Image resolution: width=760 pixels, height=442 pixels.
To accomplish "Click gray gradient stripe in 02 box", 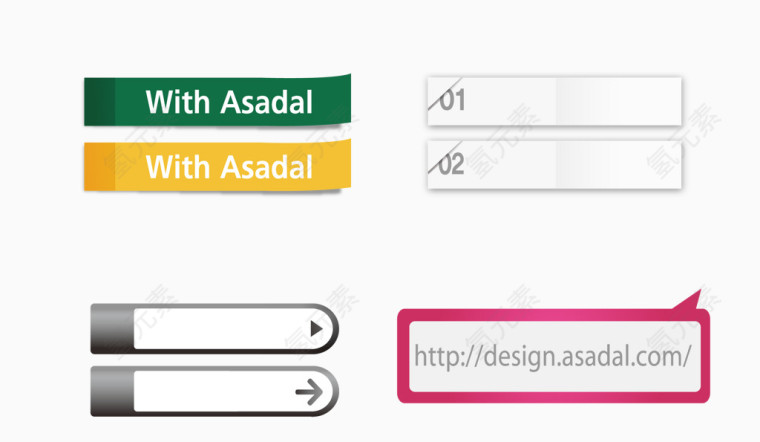I will click(x=586, y=164).
